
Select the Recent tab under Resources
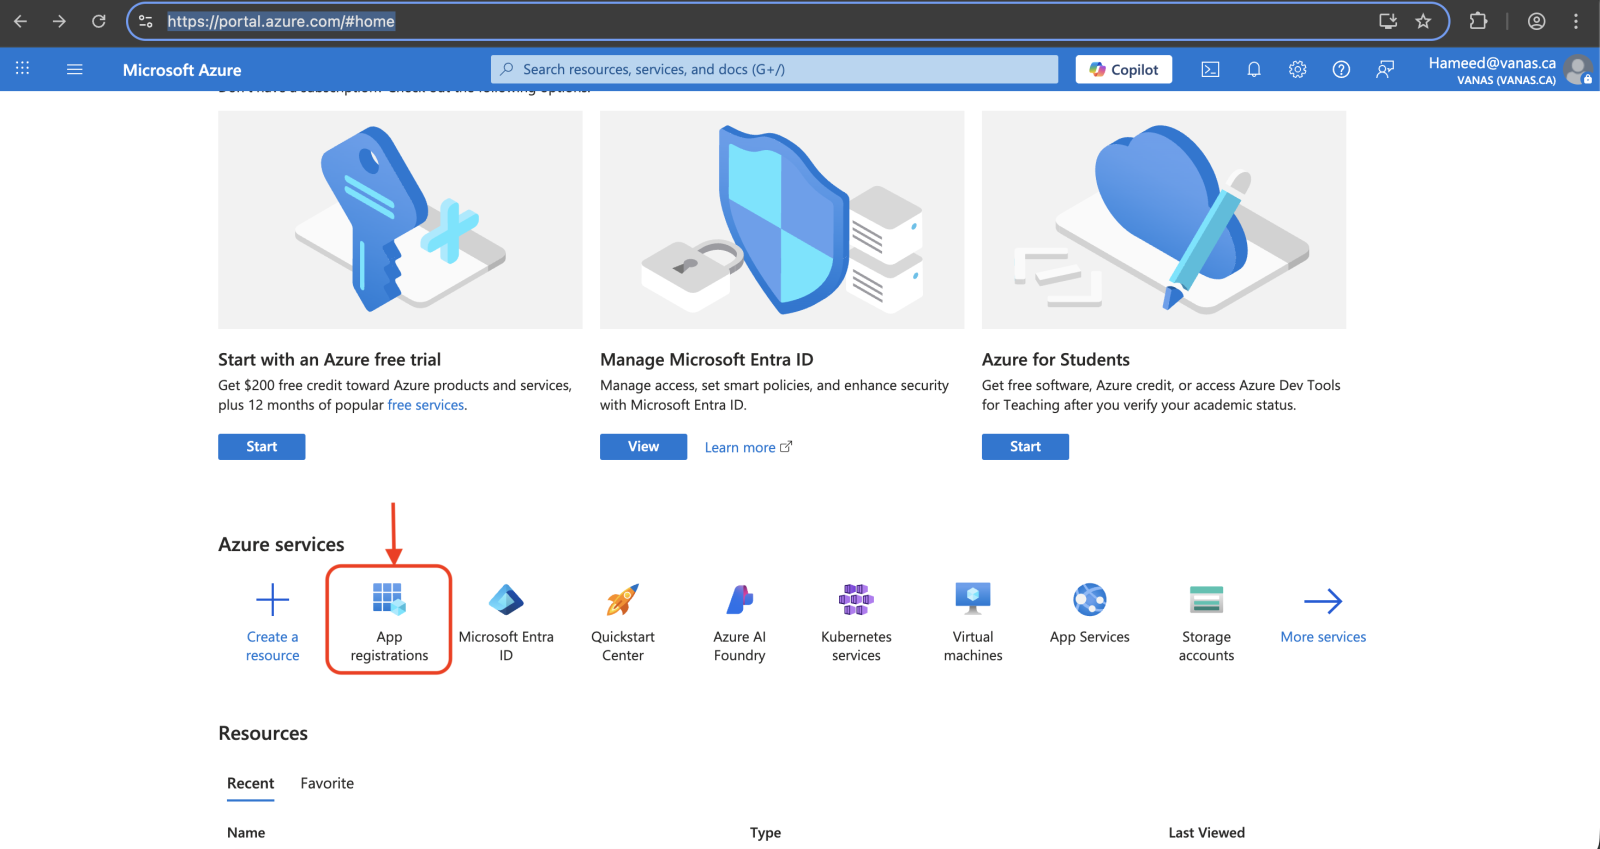250,784
